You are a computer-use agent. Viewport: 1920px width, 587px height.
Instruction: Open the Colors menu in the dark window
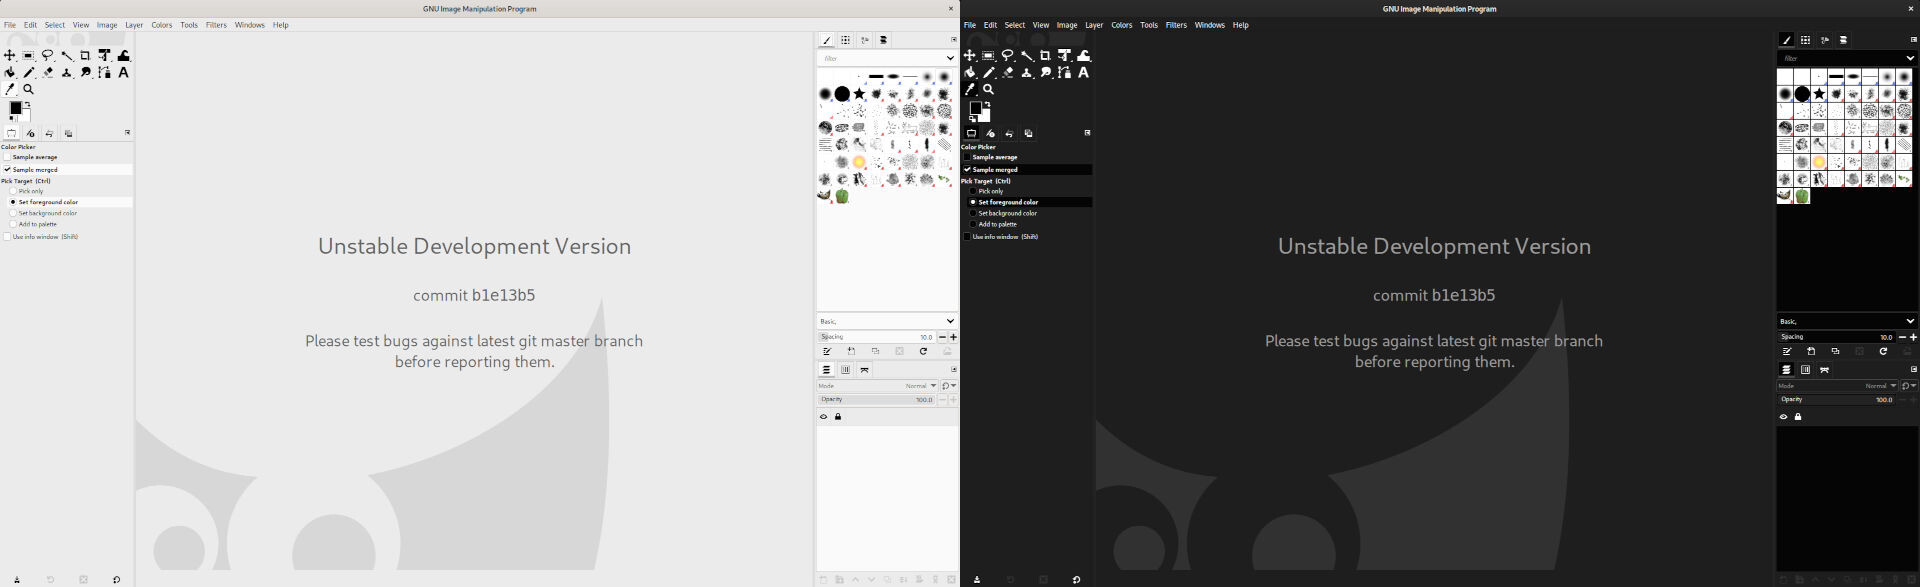pyautogui.click(x=1121, y=25)
